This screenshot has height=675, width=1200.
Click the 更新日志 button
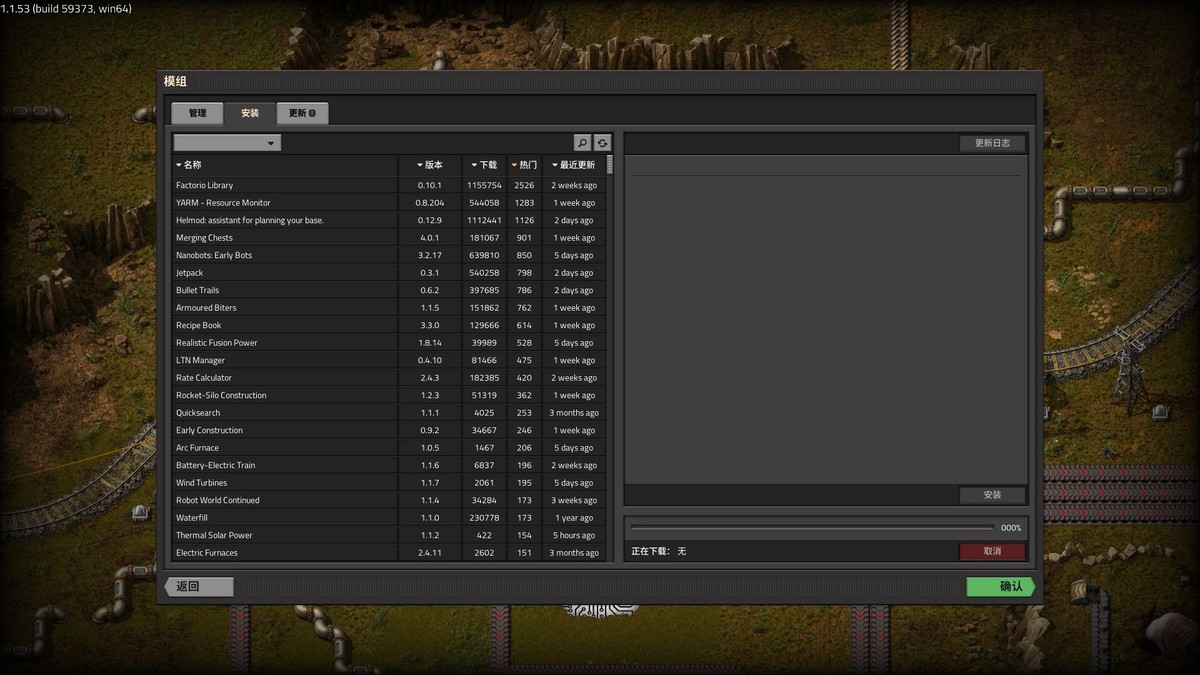pos(992,143)
